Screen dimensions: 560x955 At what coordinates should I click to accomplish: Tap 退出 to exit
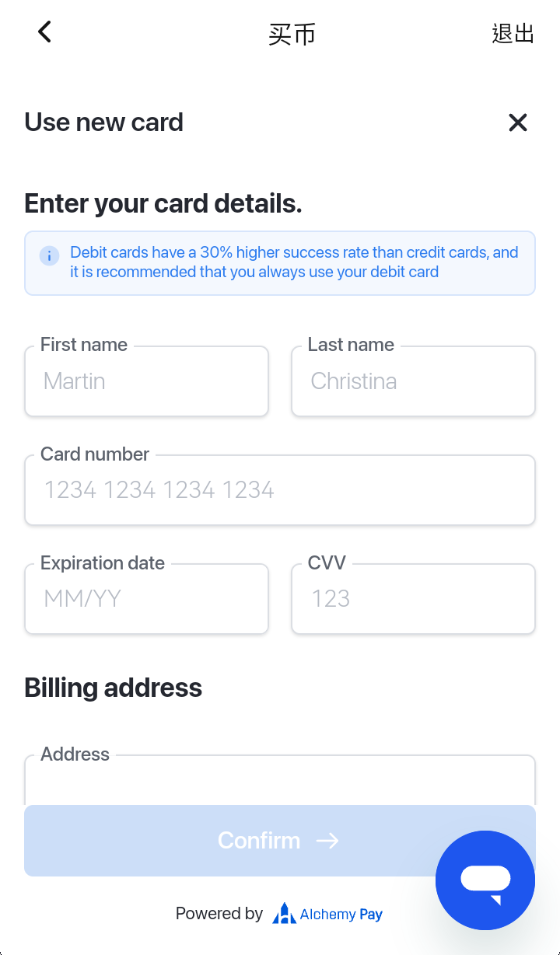tap(513, 33)
